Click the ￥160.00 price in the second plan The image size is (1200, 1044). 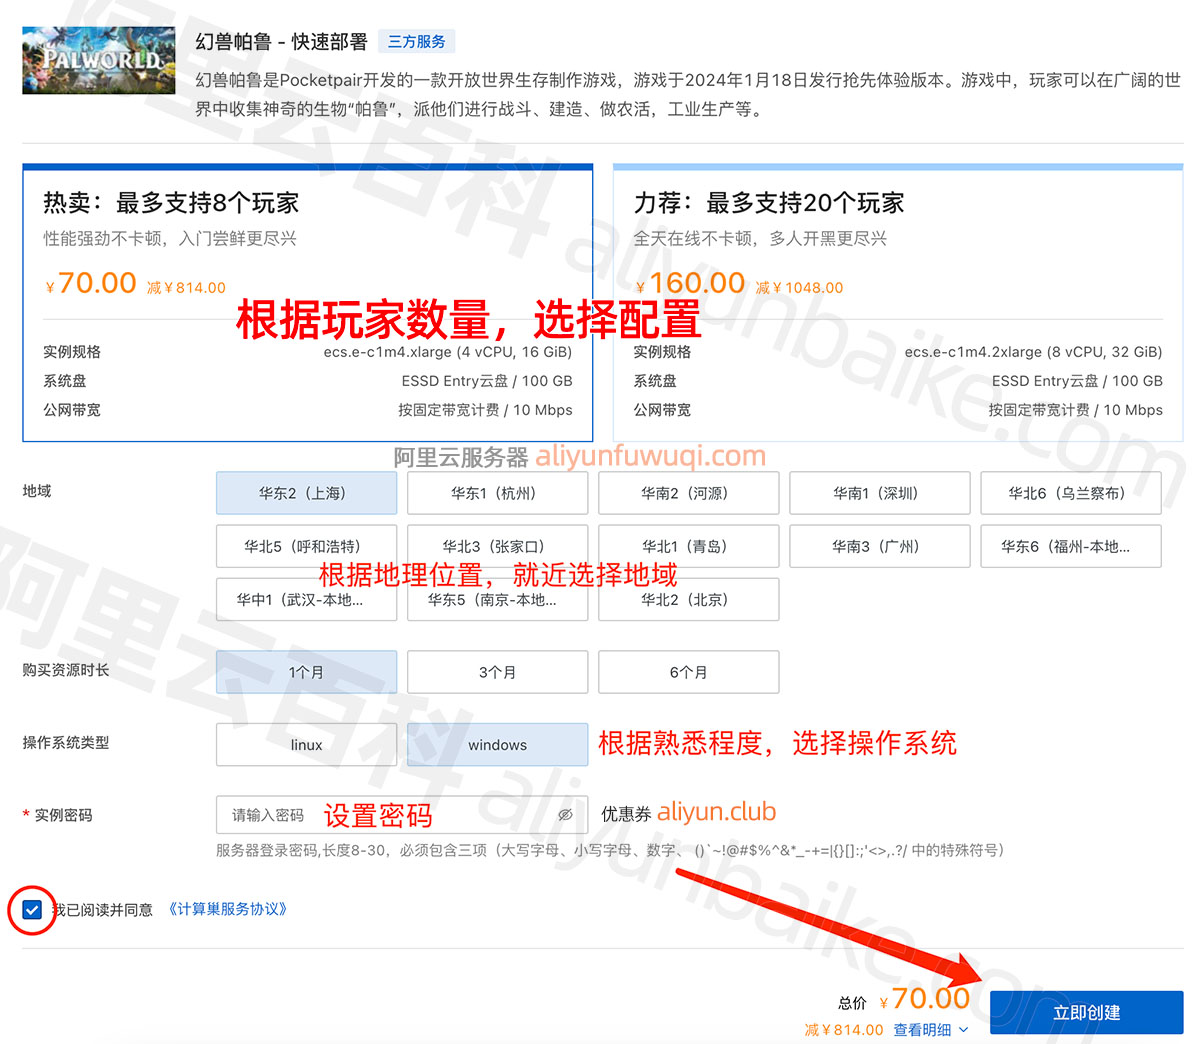pos(690,283)
